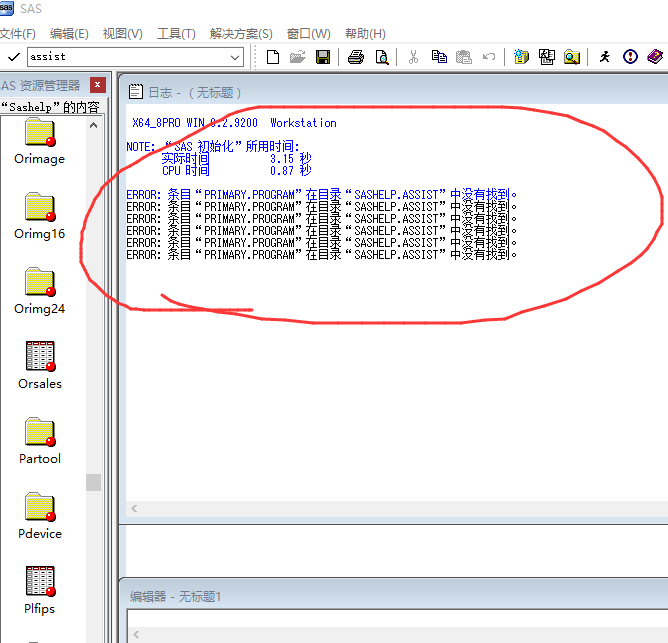Undo with the curved arrow icon
Viewport: 668px width, 643px height.
pos(489,57)
